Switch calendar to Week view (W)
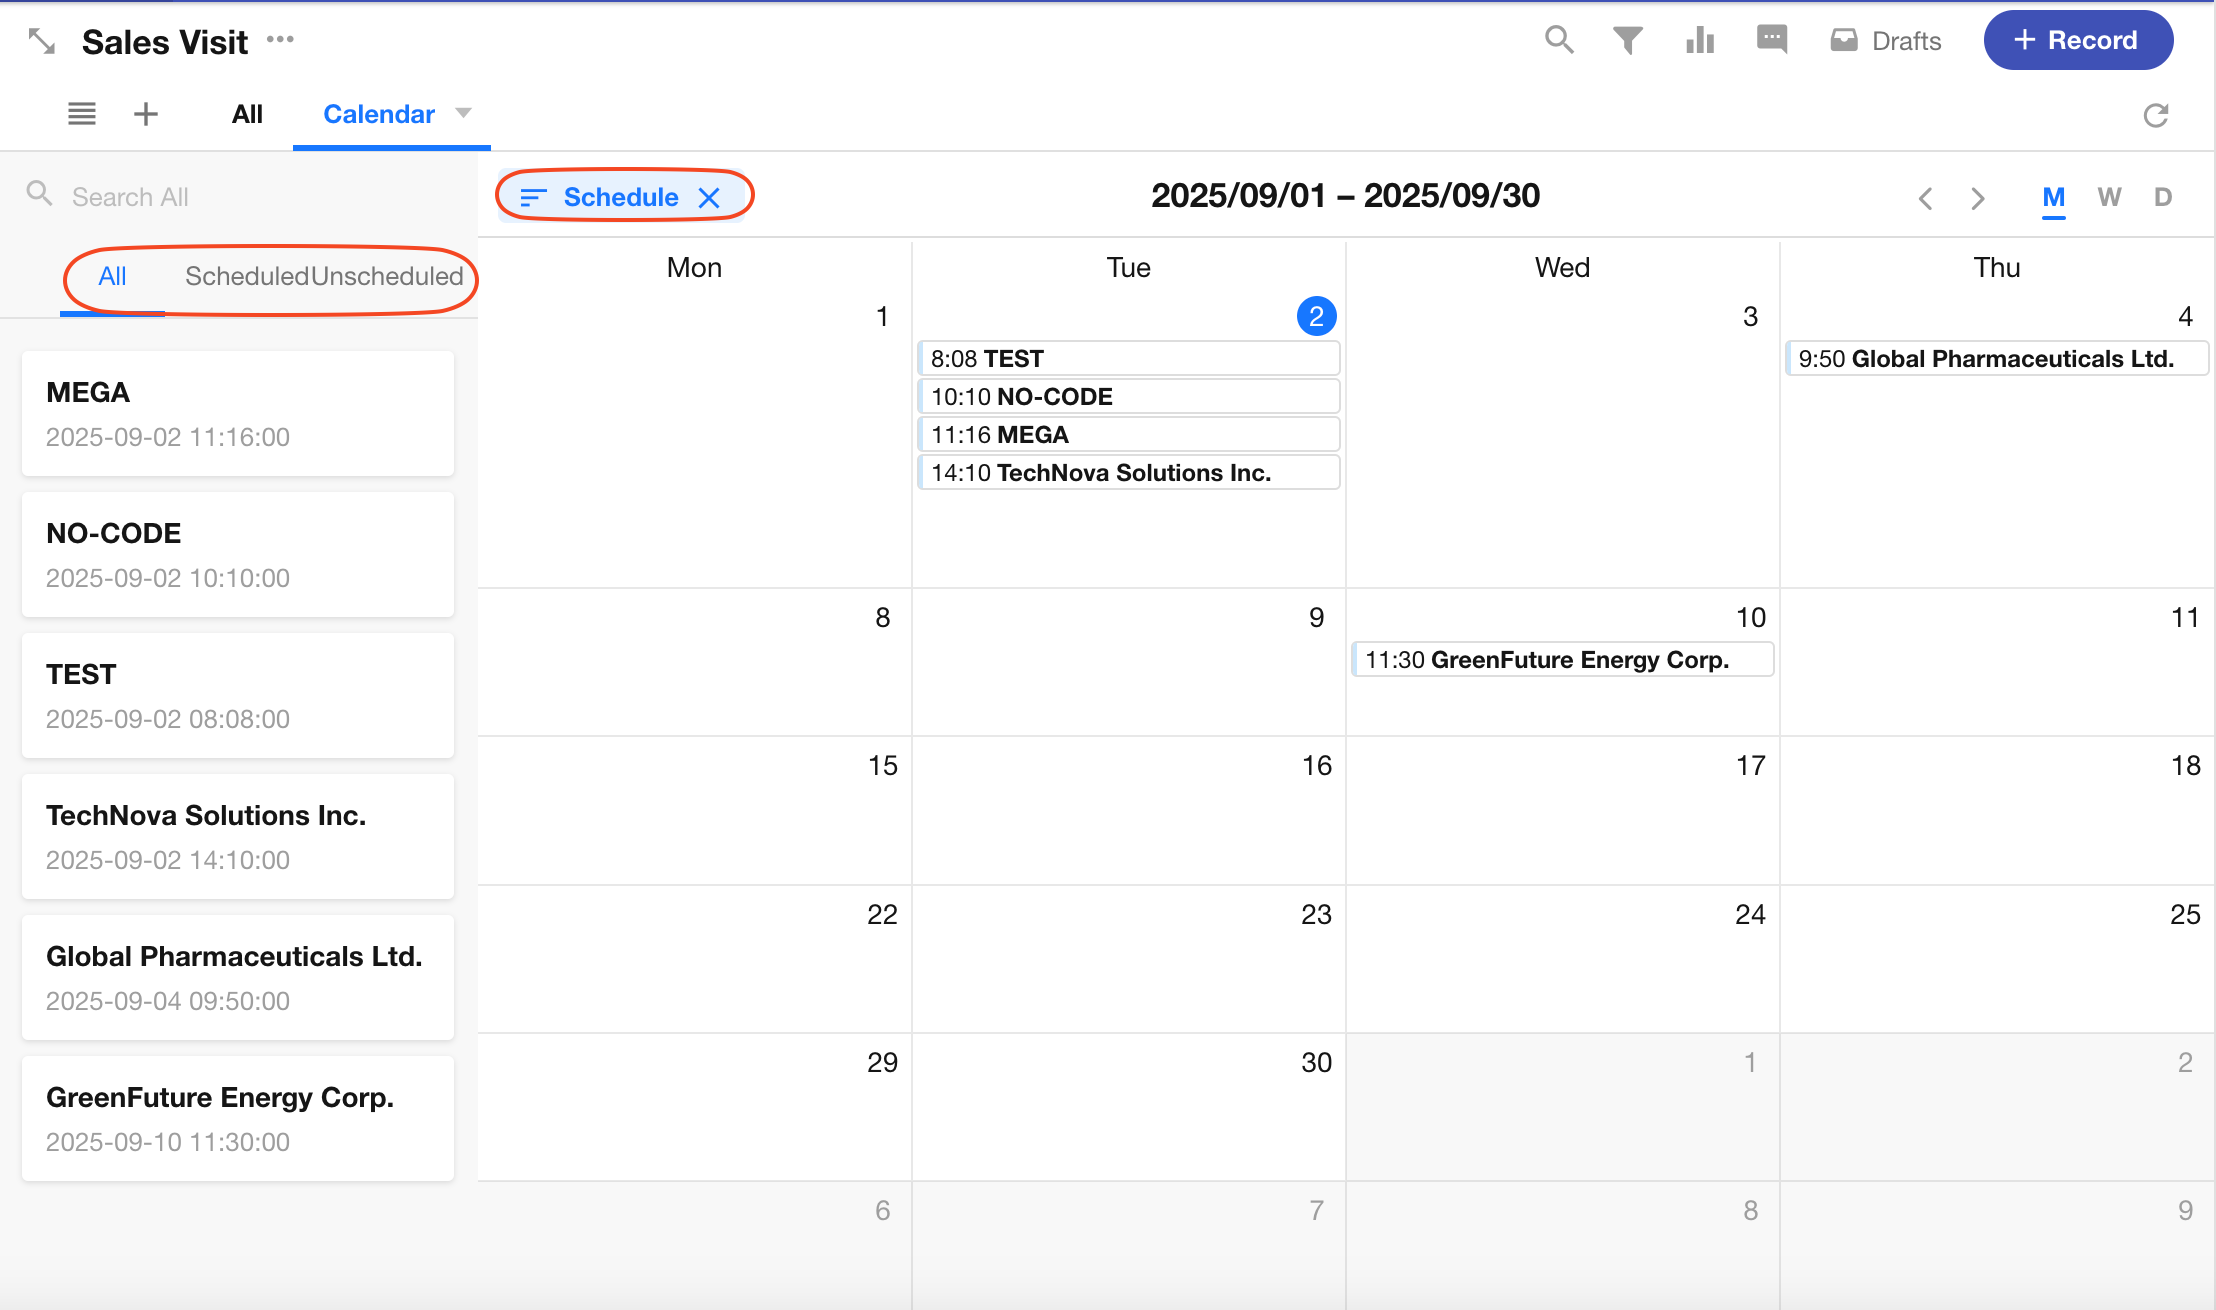The image size is (2216, 1310). (x=2109, y=197)
